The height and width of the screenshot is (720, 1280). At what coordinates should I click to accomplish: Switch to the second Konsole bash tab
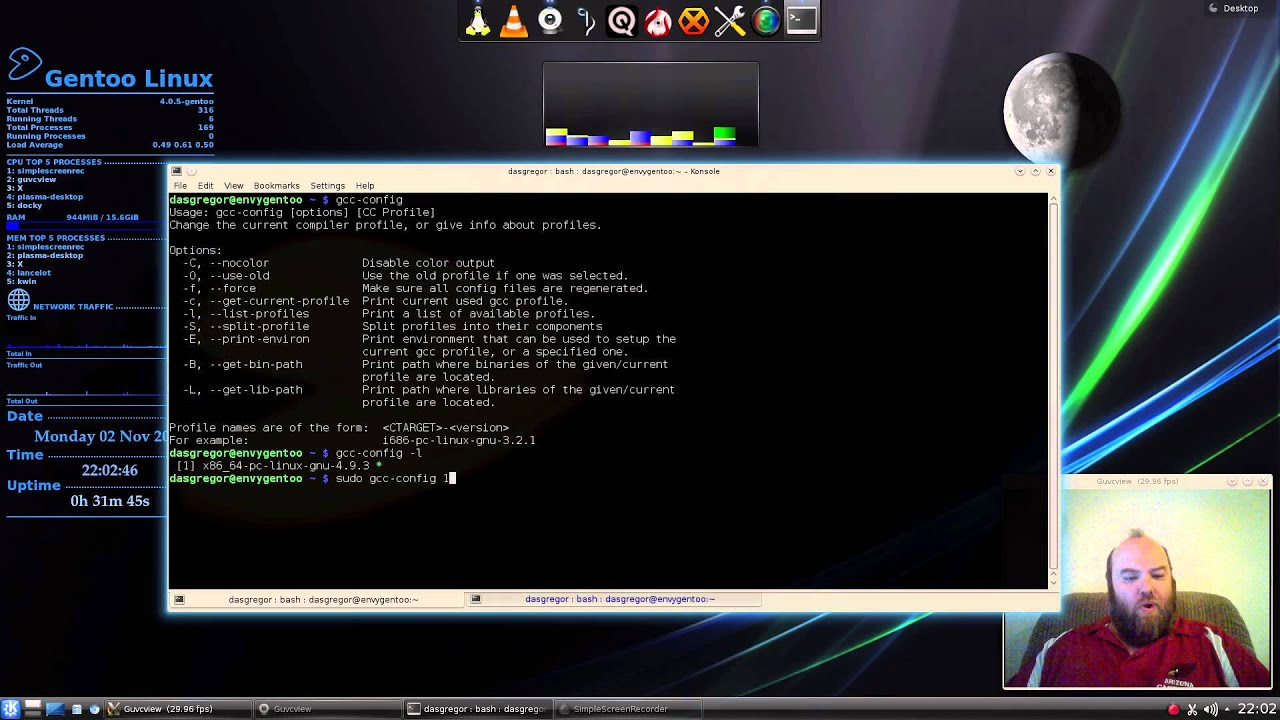614,599
